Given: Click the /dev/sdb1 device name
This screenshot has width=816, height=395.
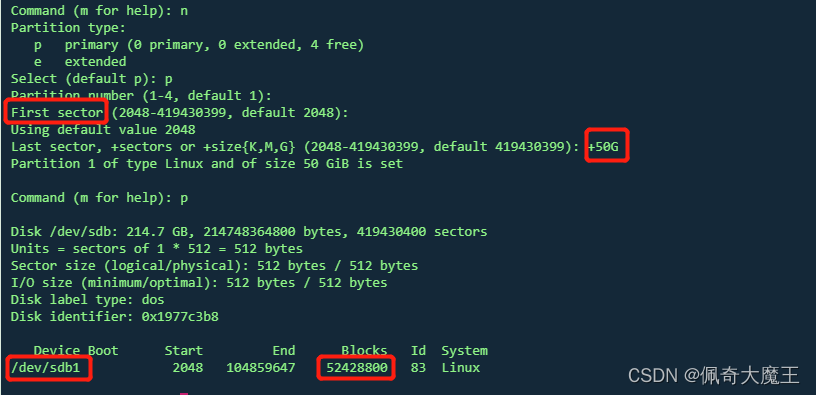Looking at the screenshot, I should 45,368.
